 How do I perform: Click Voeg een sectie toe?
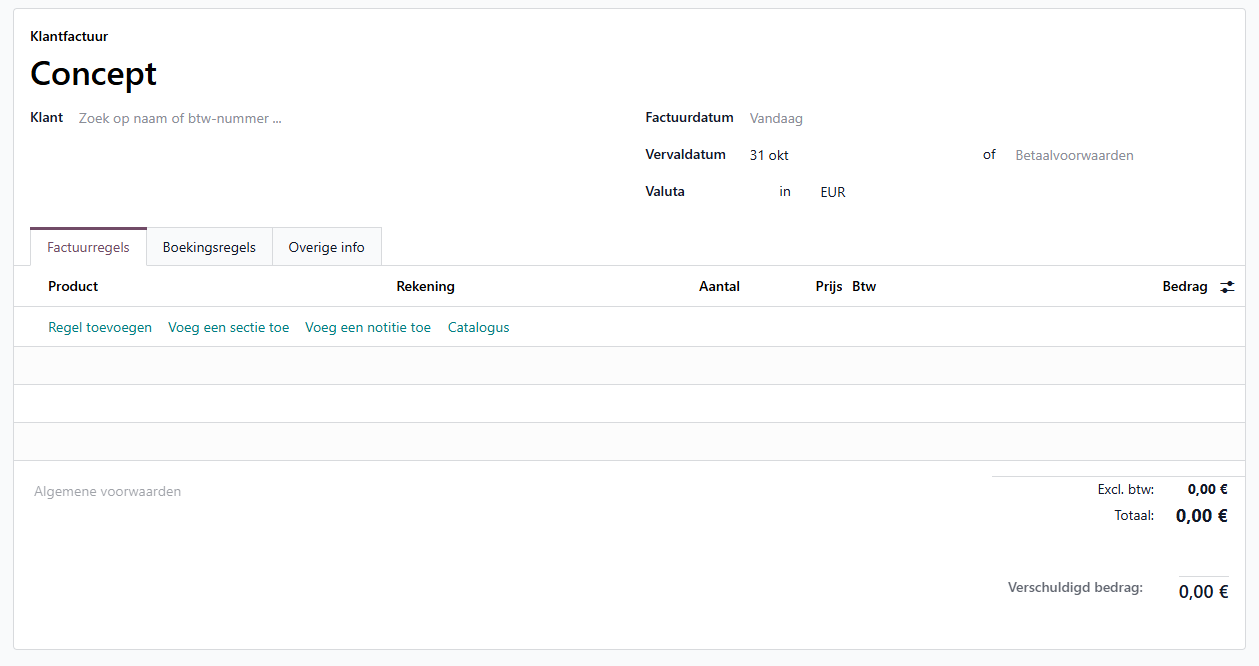click(228, 327)
